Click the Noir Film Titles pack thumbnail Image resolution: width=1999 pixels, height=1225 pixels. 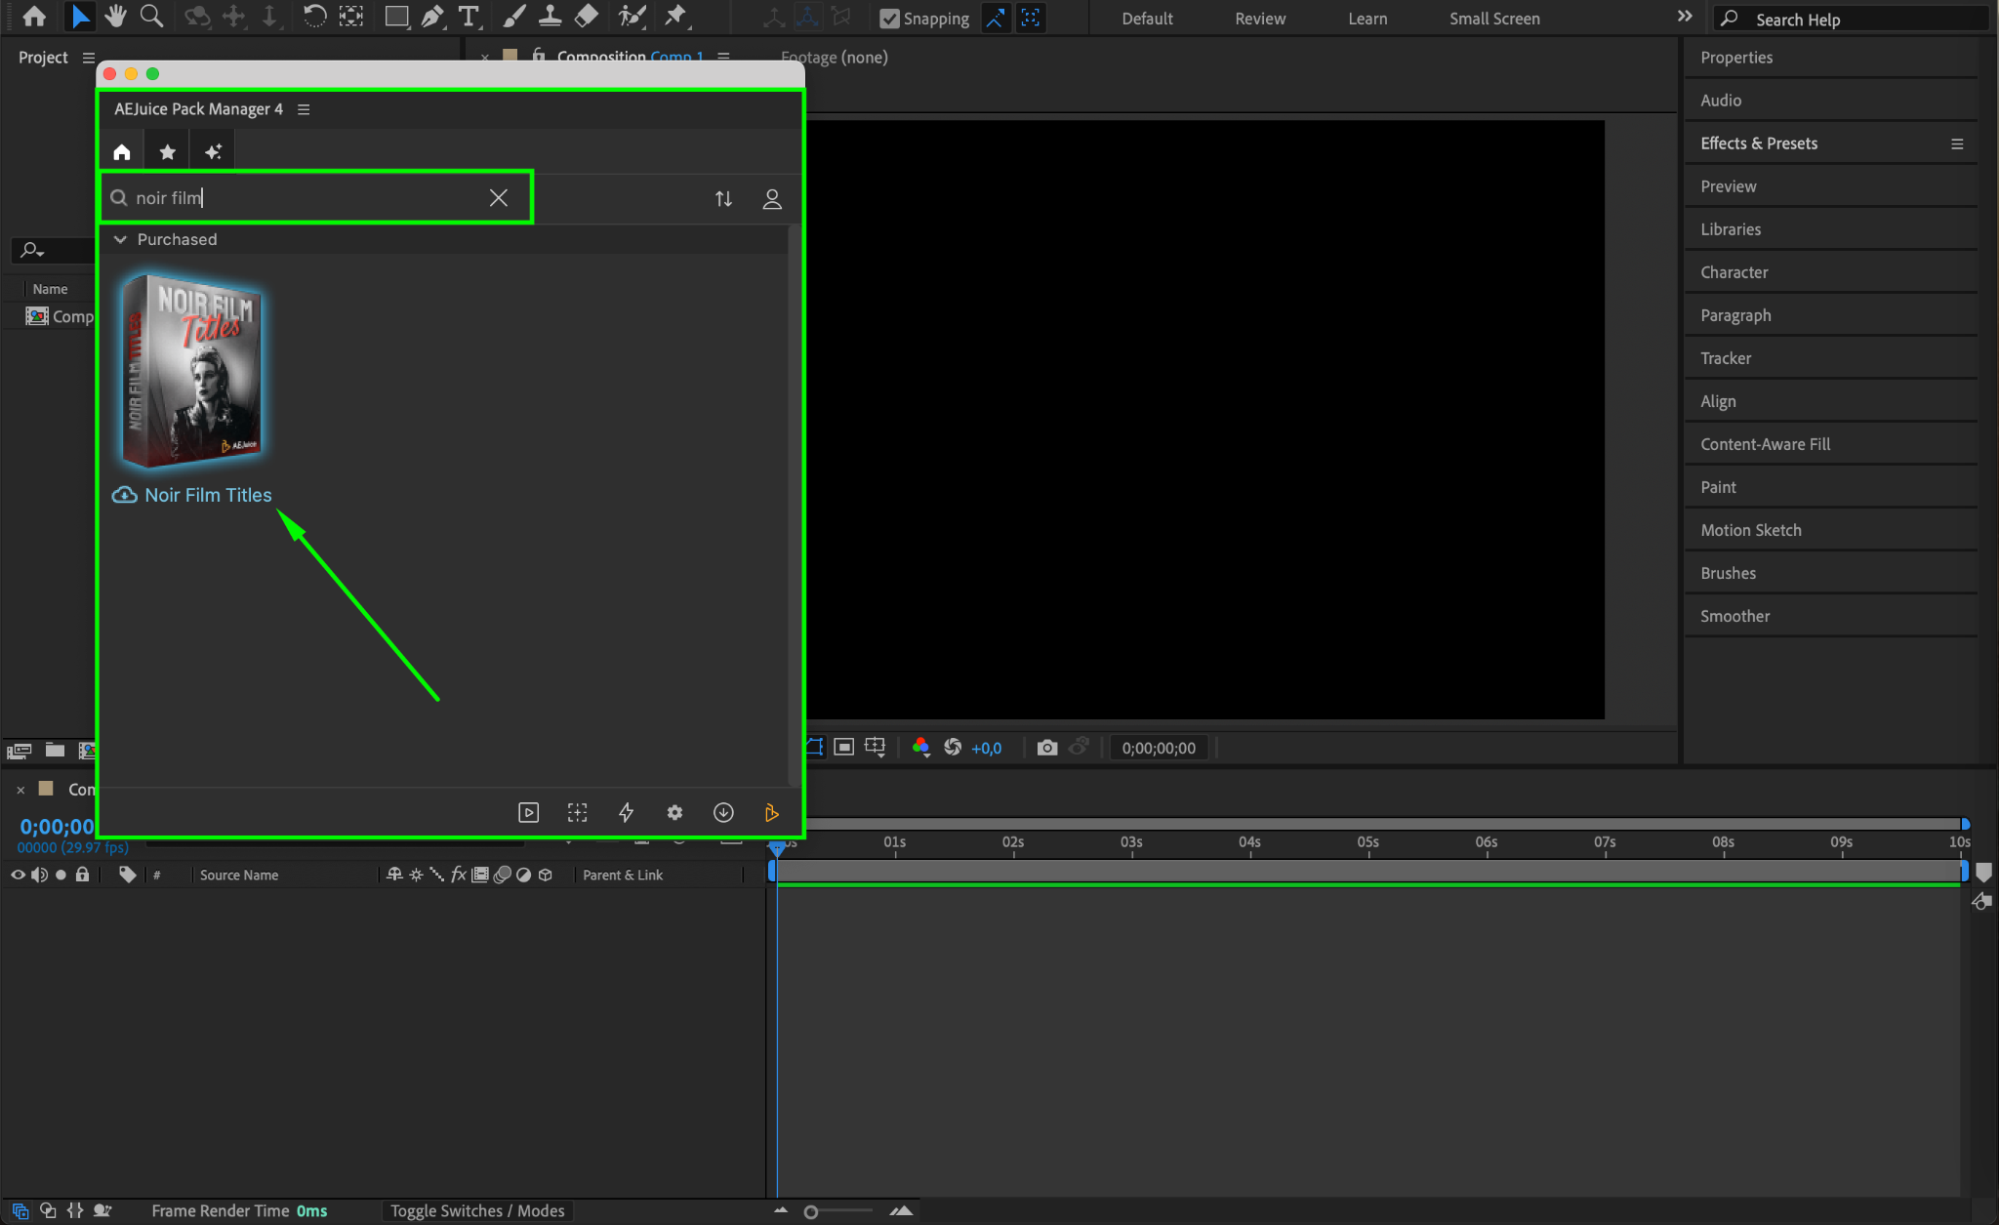pos(192,369)
